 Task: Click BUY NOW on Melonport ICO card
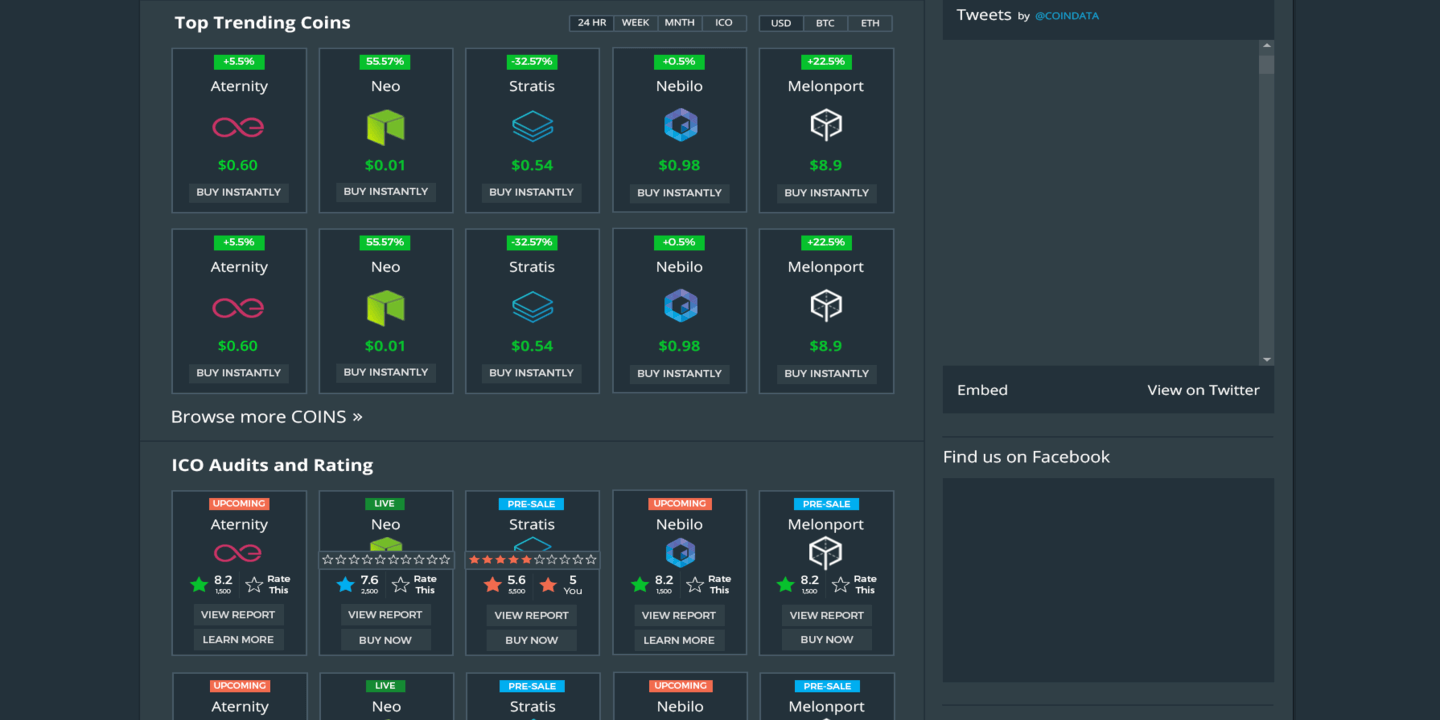point(826,640)
